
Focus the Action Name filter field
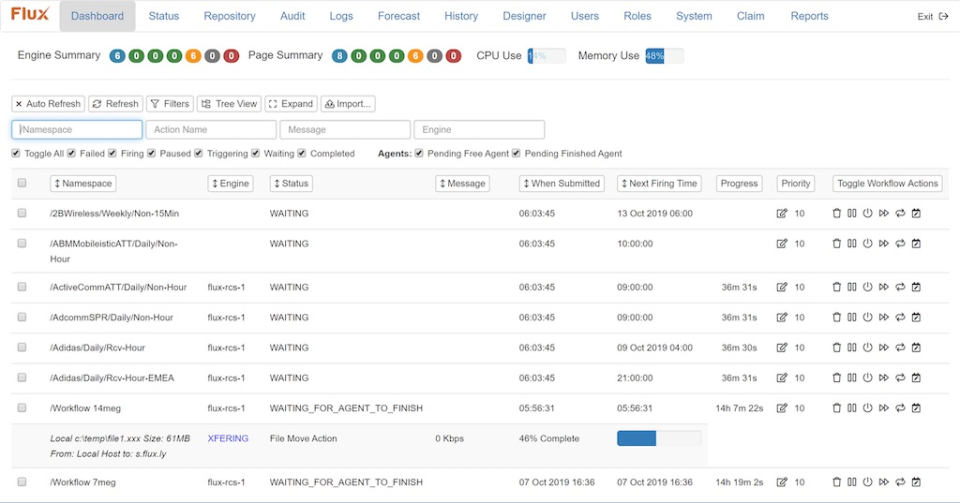[211, 130]
